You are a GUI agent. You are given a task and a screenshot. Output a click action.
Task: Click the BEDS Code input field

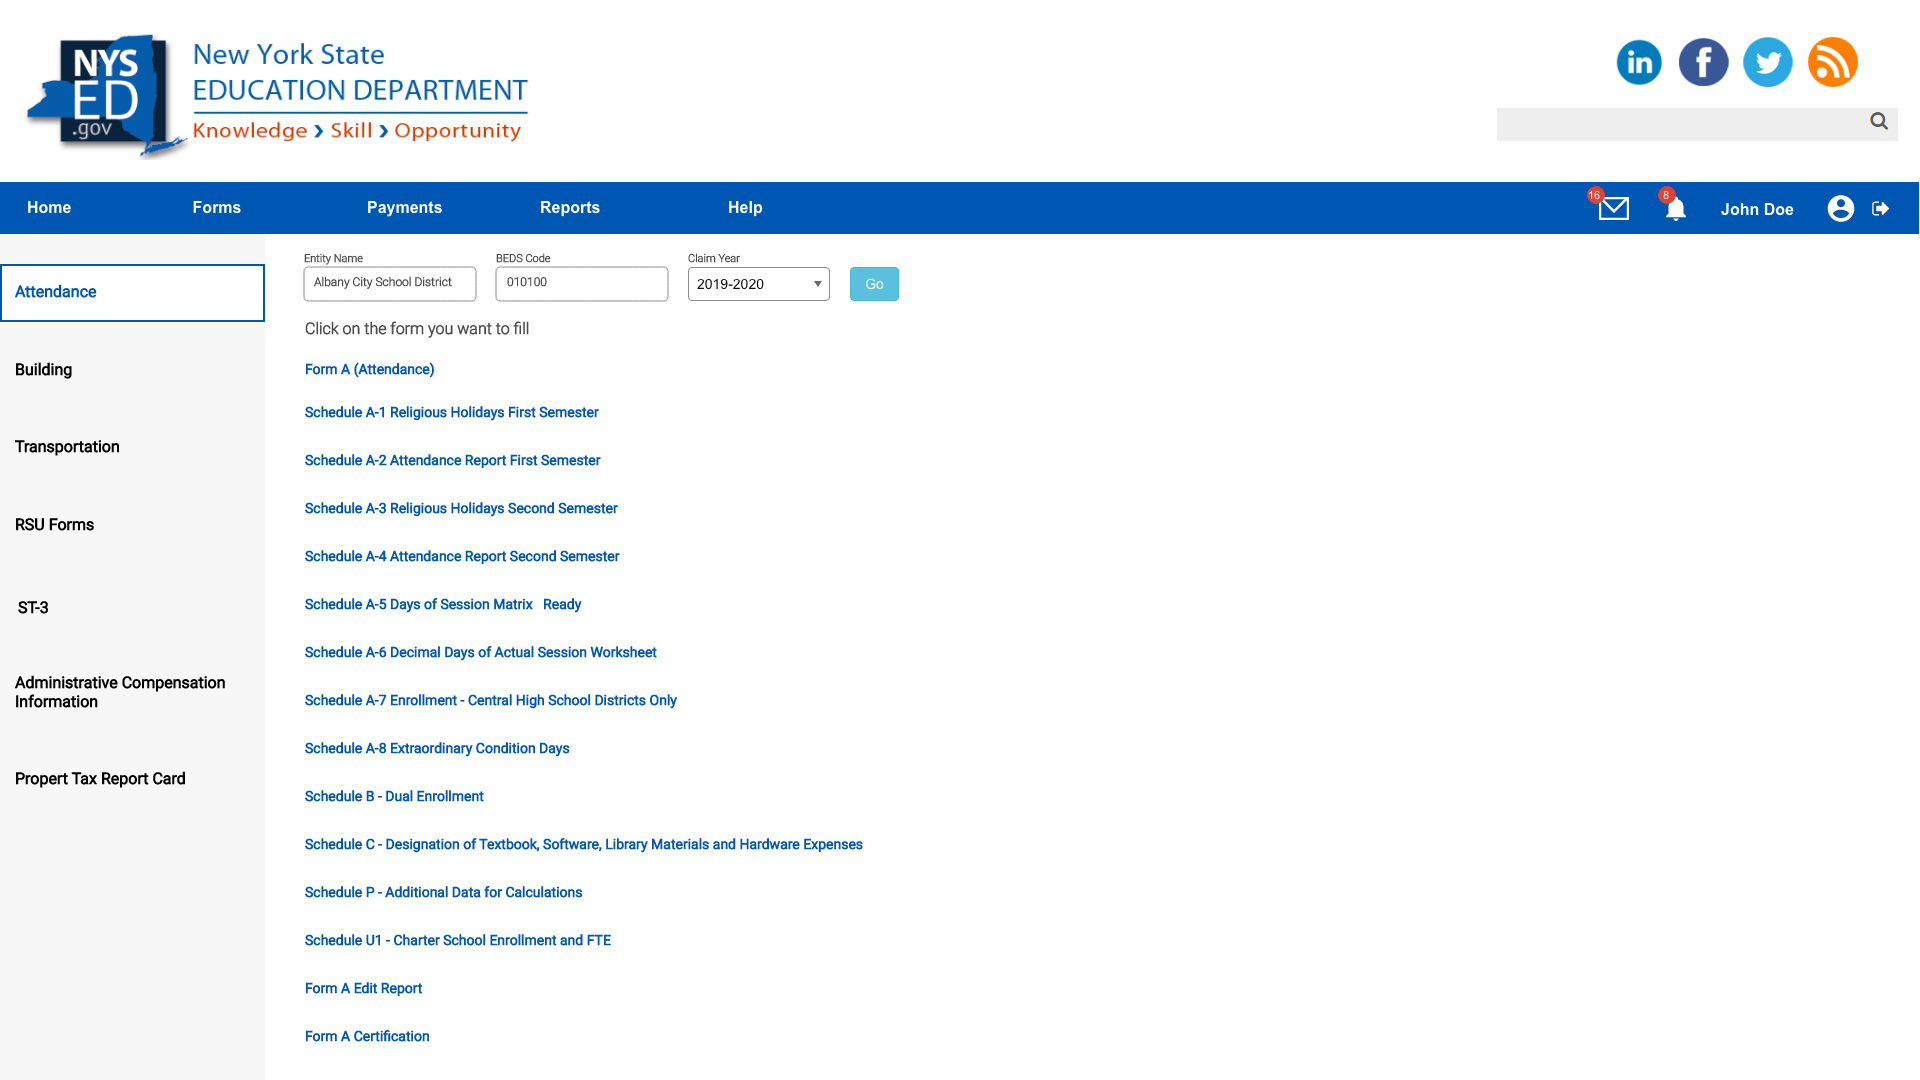tap(581, 283)
